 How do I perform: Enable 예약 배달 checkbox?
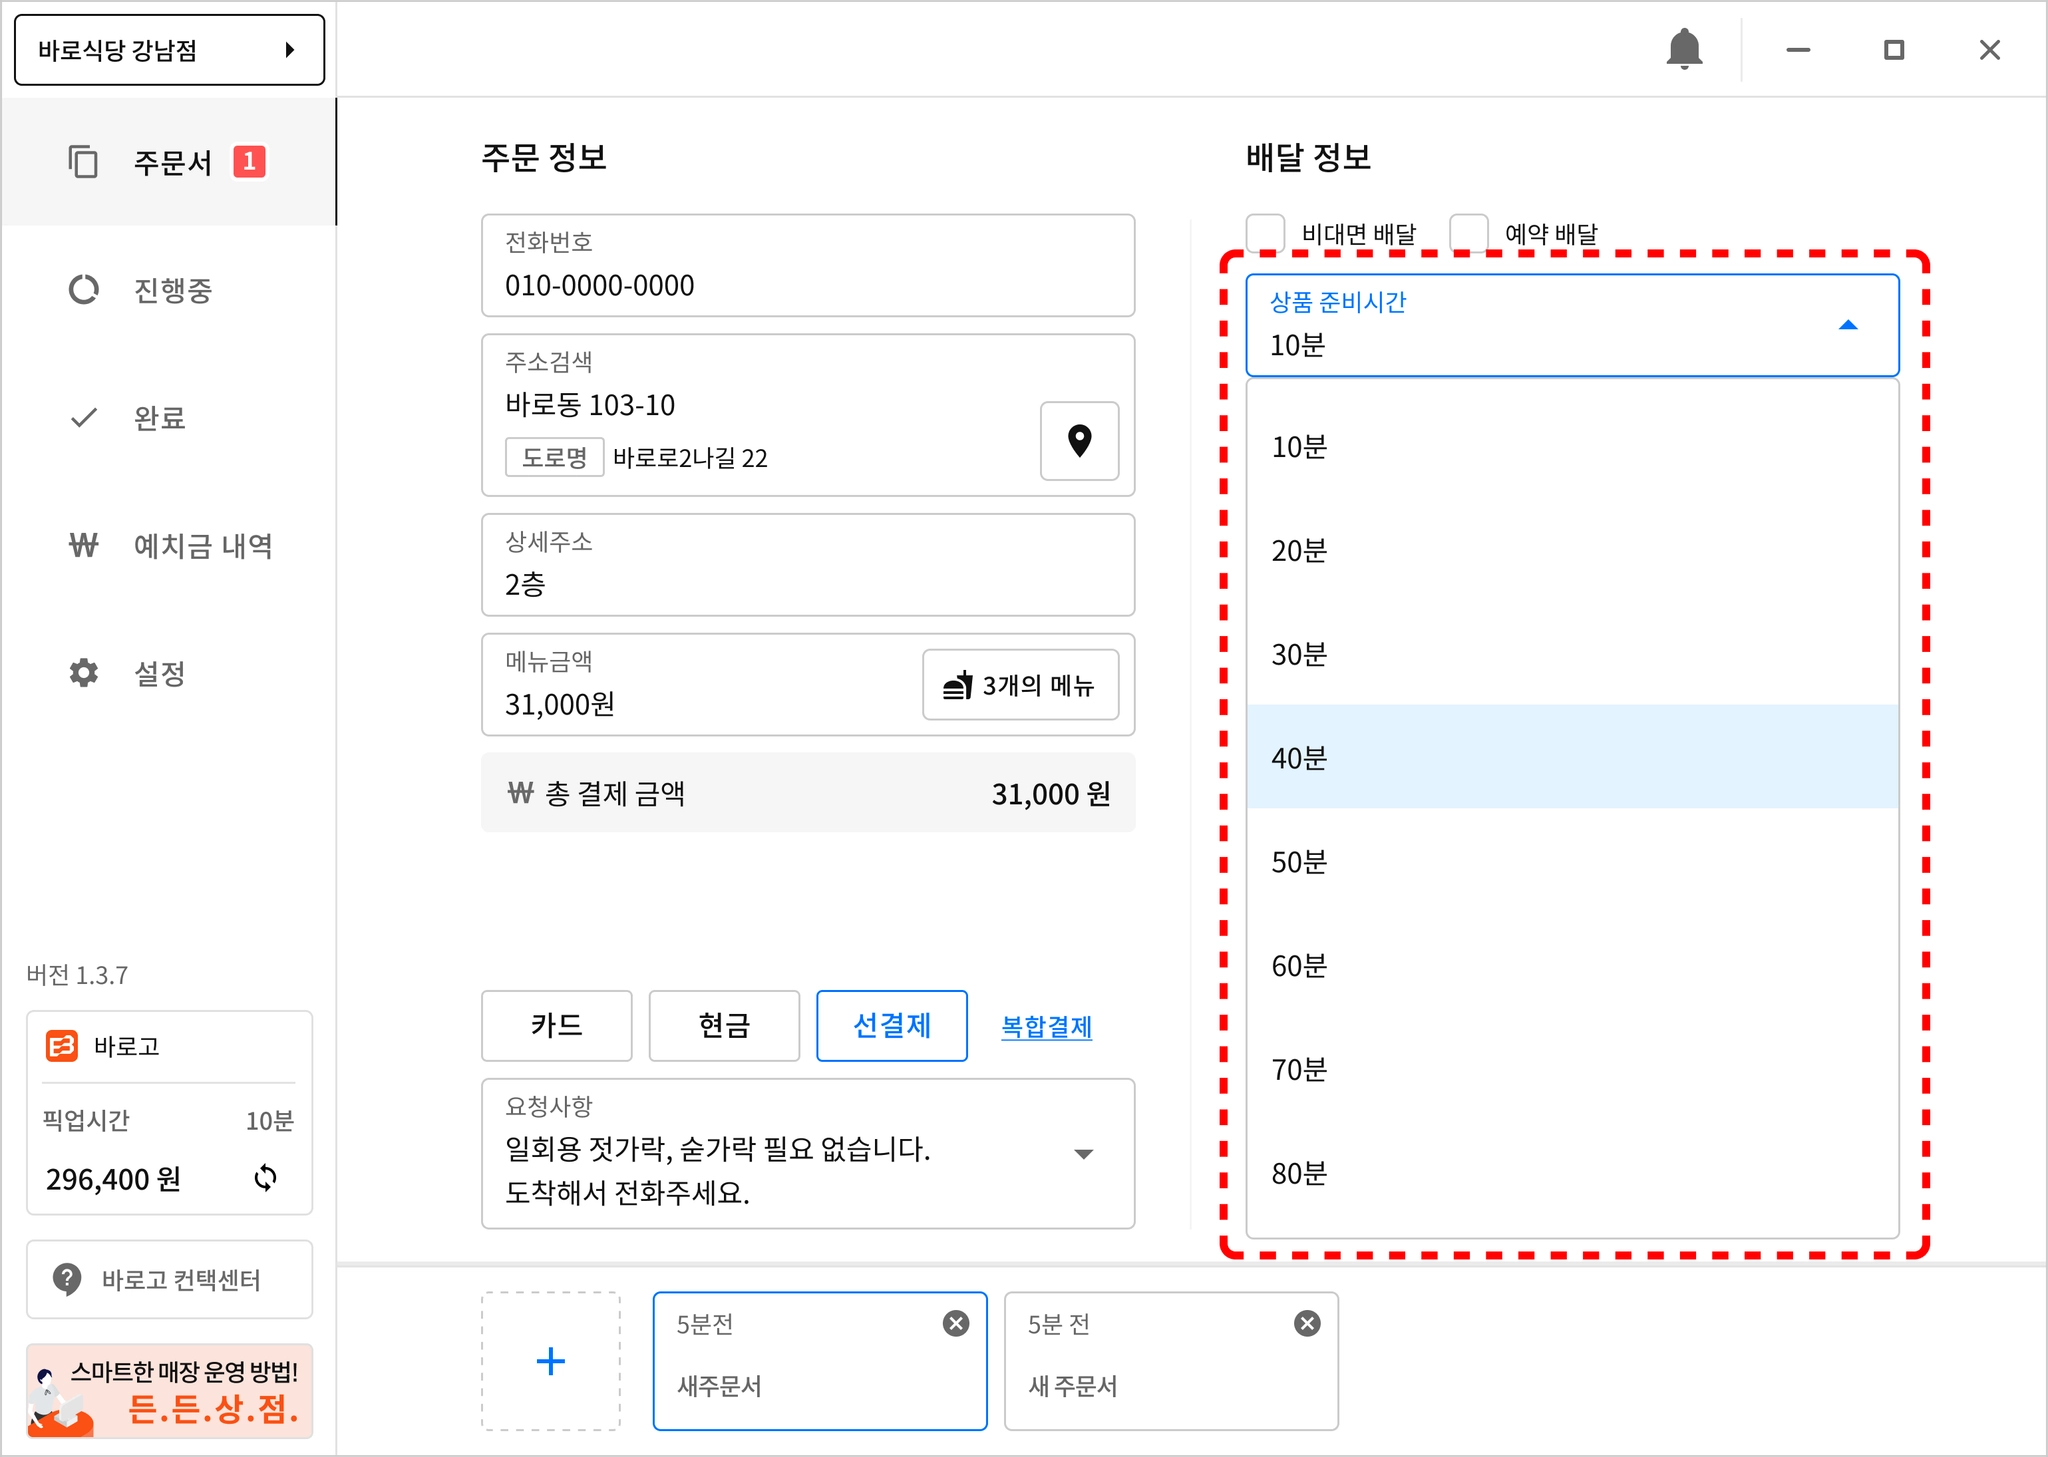(1469, 233)
